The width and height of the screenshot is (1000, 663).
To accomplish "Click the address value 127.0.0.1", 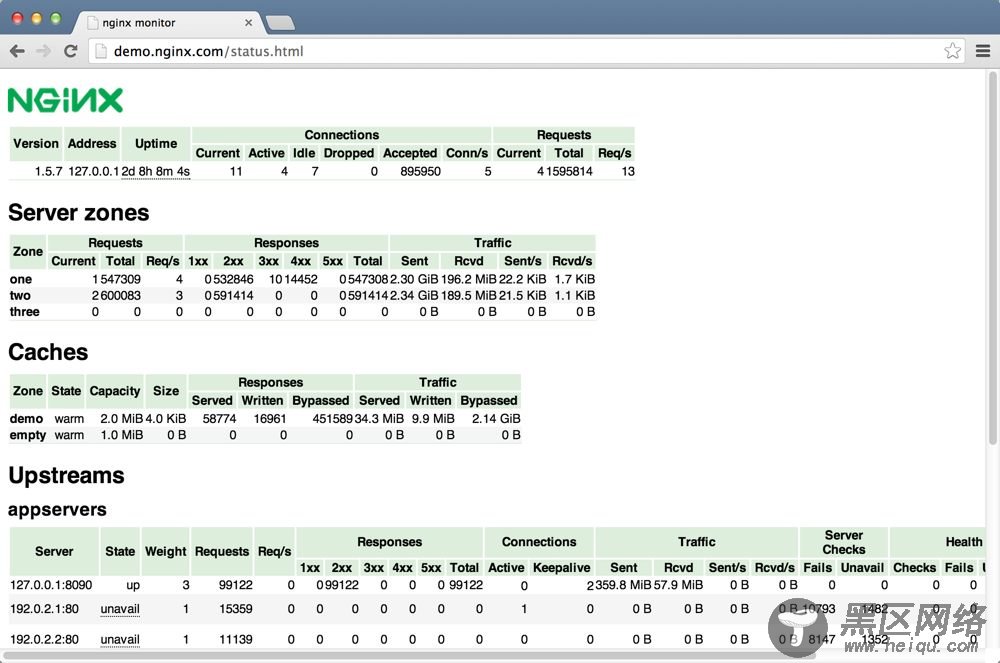I will click(x=94, y=171).
